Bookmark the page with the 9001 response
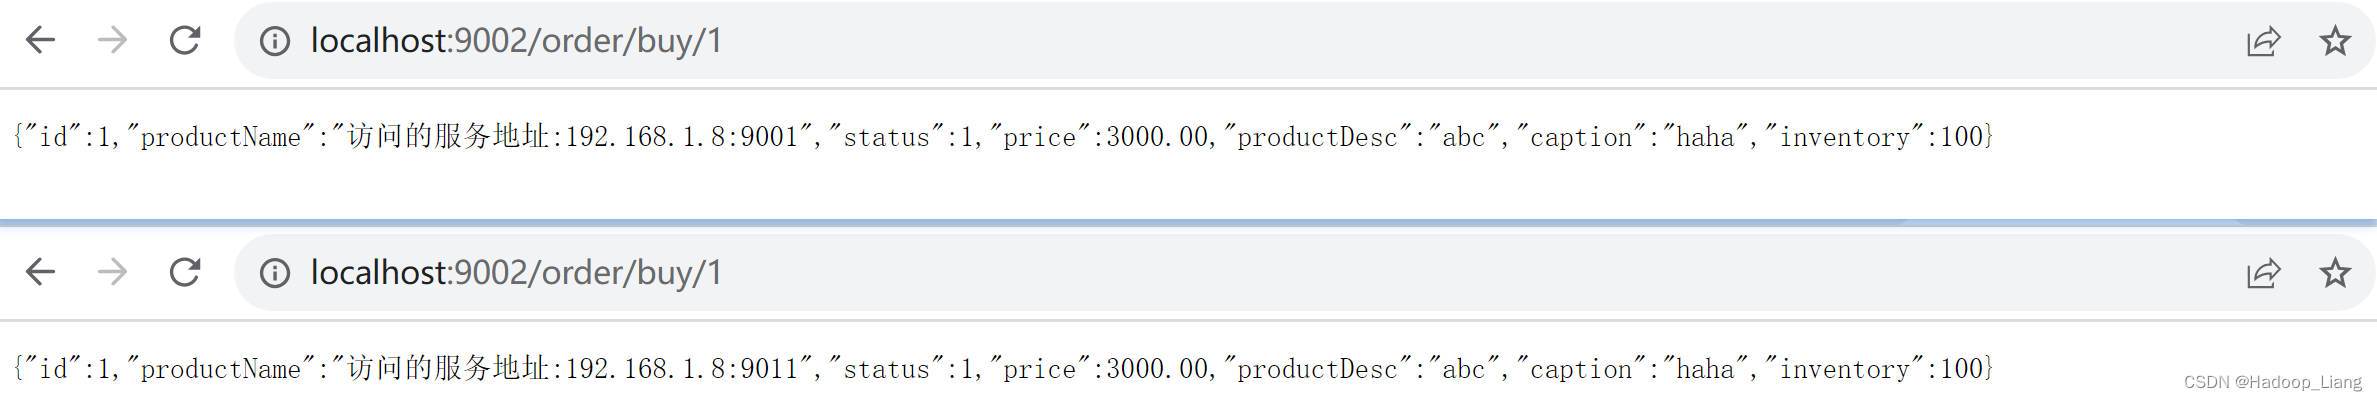Screen dimensions: 2377x401 (2335, 41)
